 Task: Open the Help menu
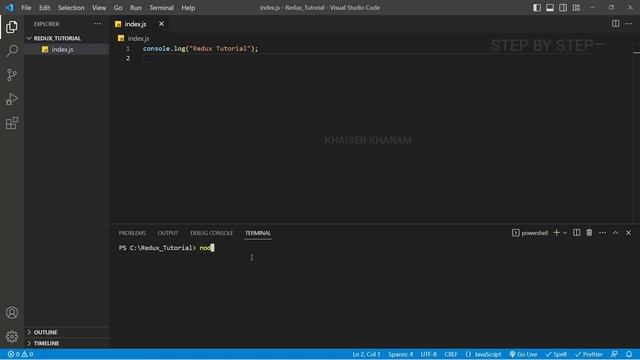pyautogui.click(x=188, y=8)
